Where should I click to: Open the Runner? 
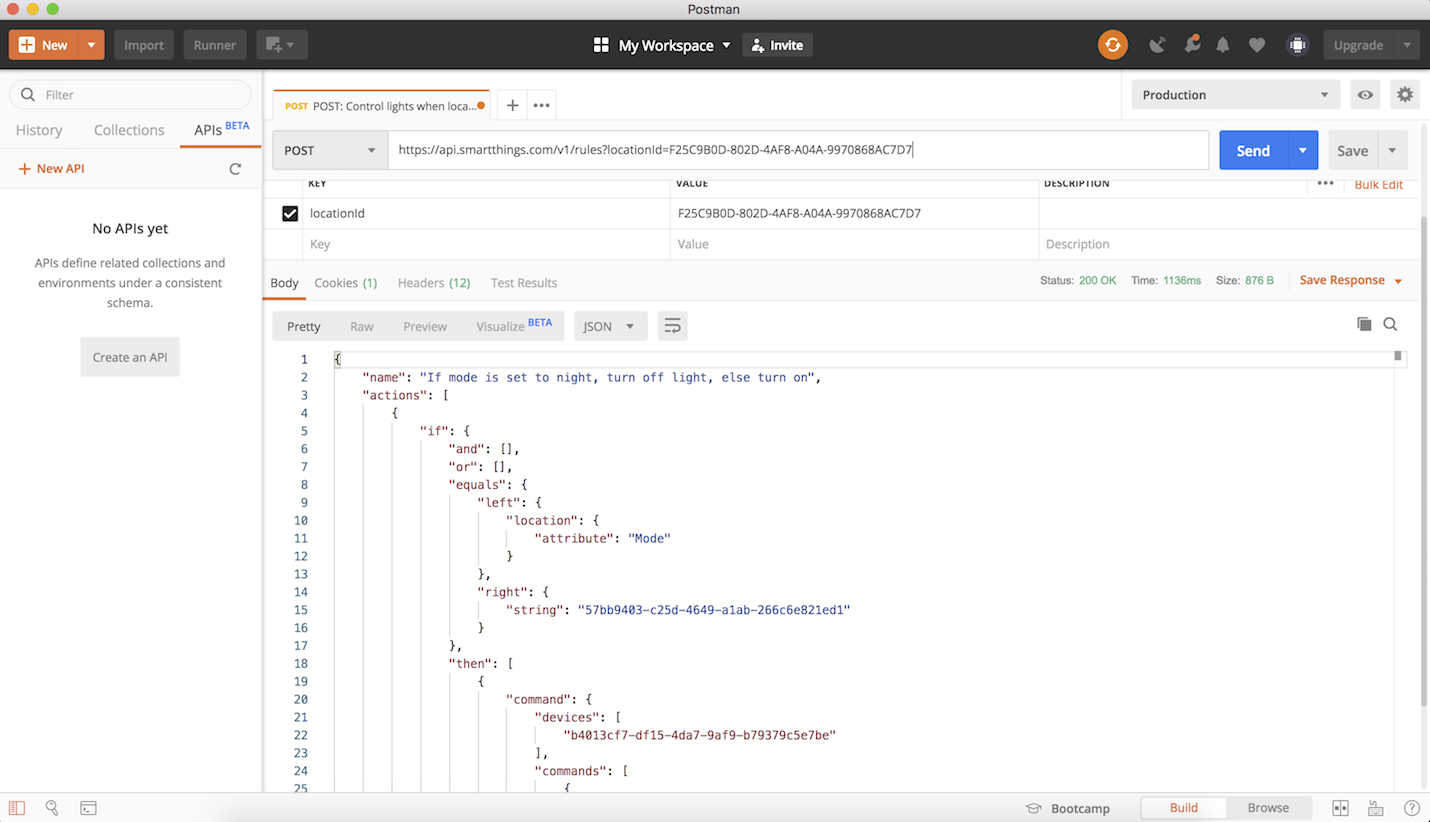(x=215, y=45)
